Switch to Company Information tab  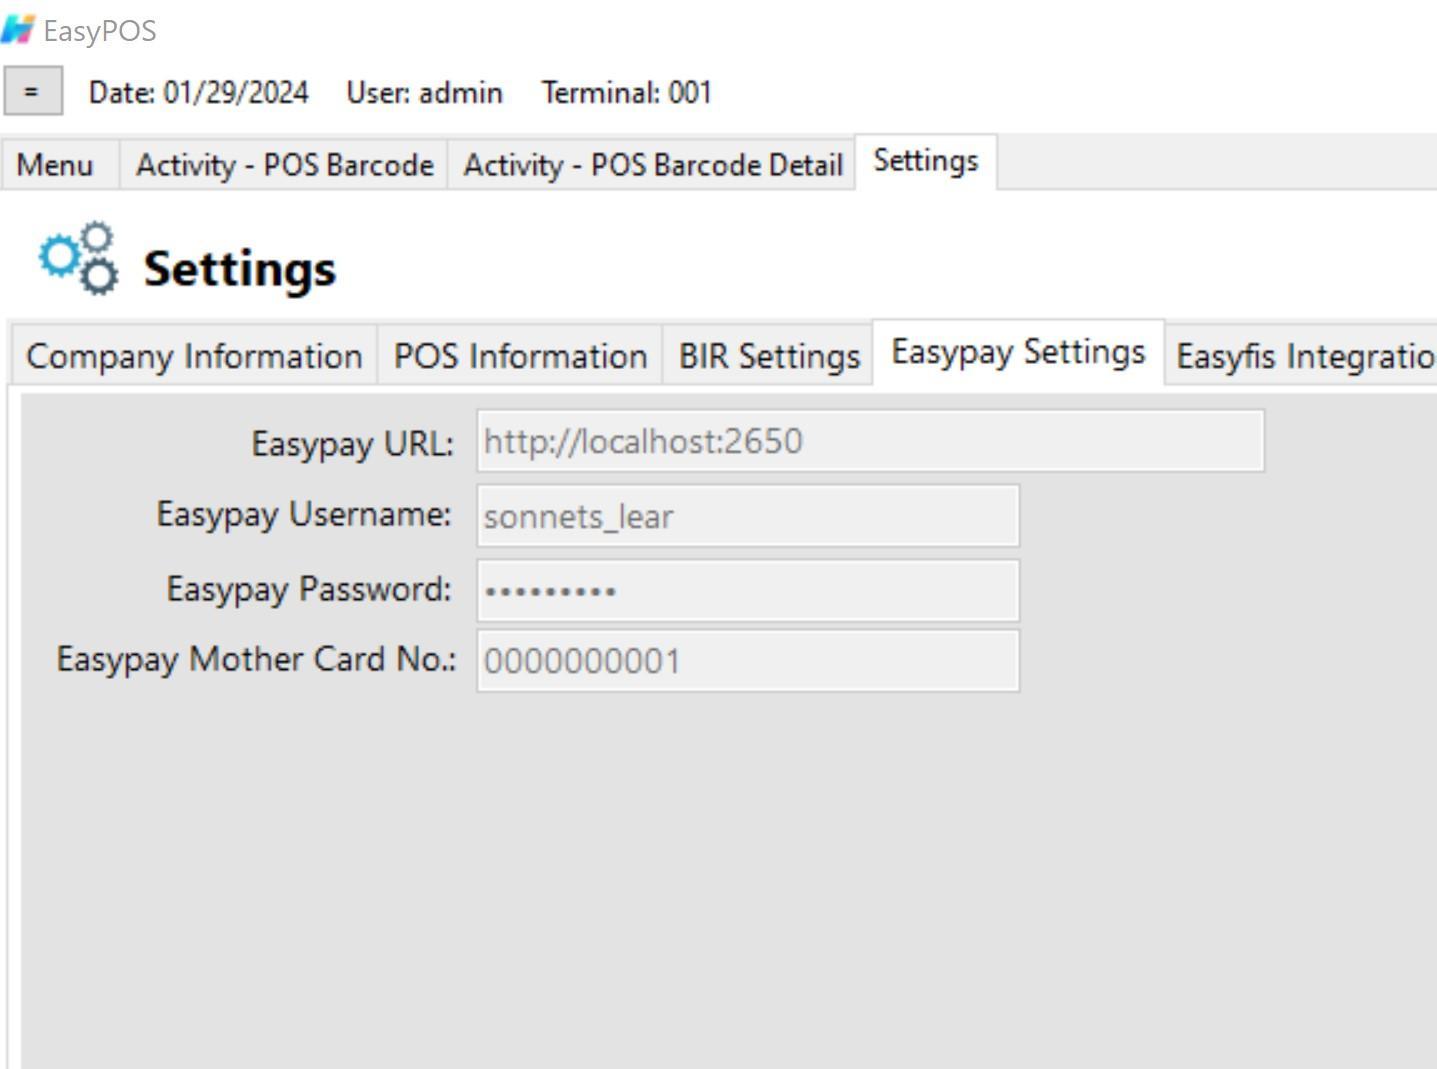coord(194,356)
